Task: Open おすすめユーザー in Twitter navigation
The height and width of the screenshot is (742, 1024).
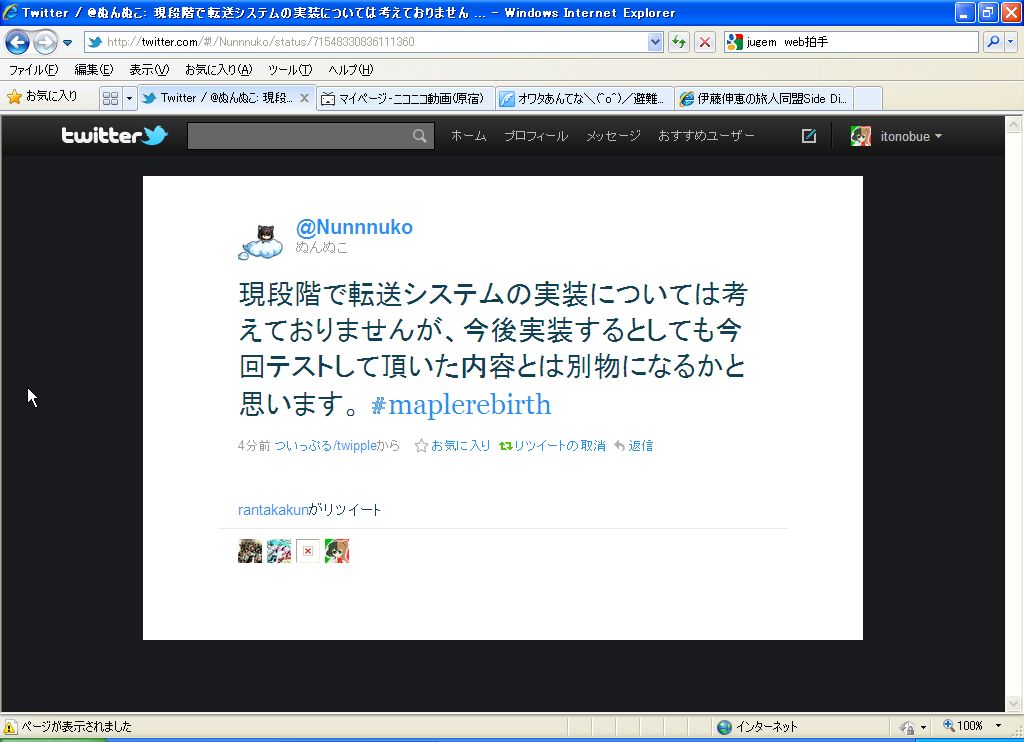Action: [x=706, y=136]
